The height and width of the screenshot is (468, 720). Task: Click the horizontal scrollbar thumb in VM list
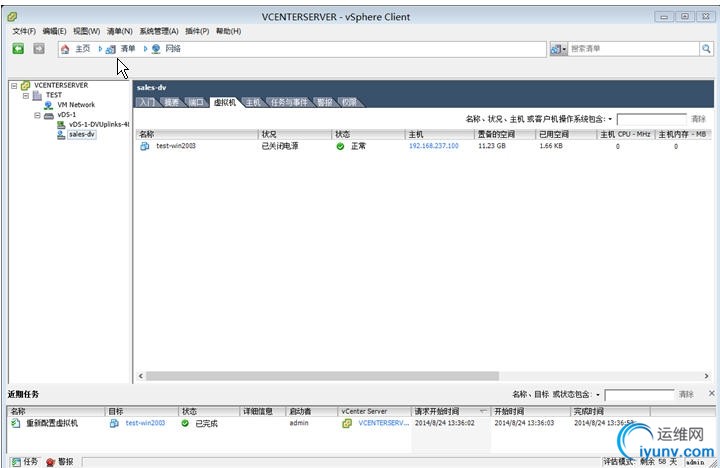click(322, 376)
